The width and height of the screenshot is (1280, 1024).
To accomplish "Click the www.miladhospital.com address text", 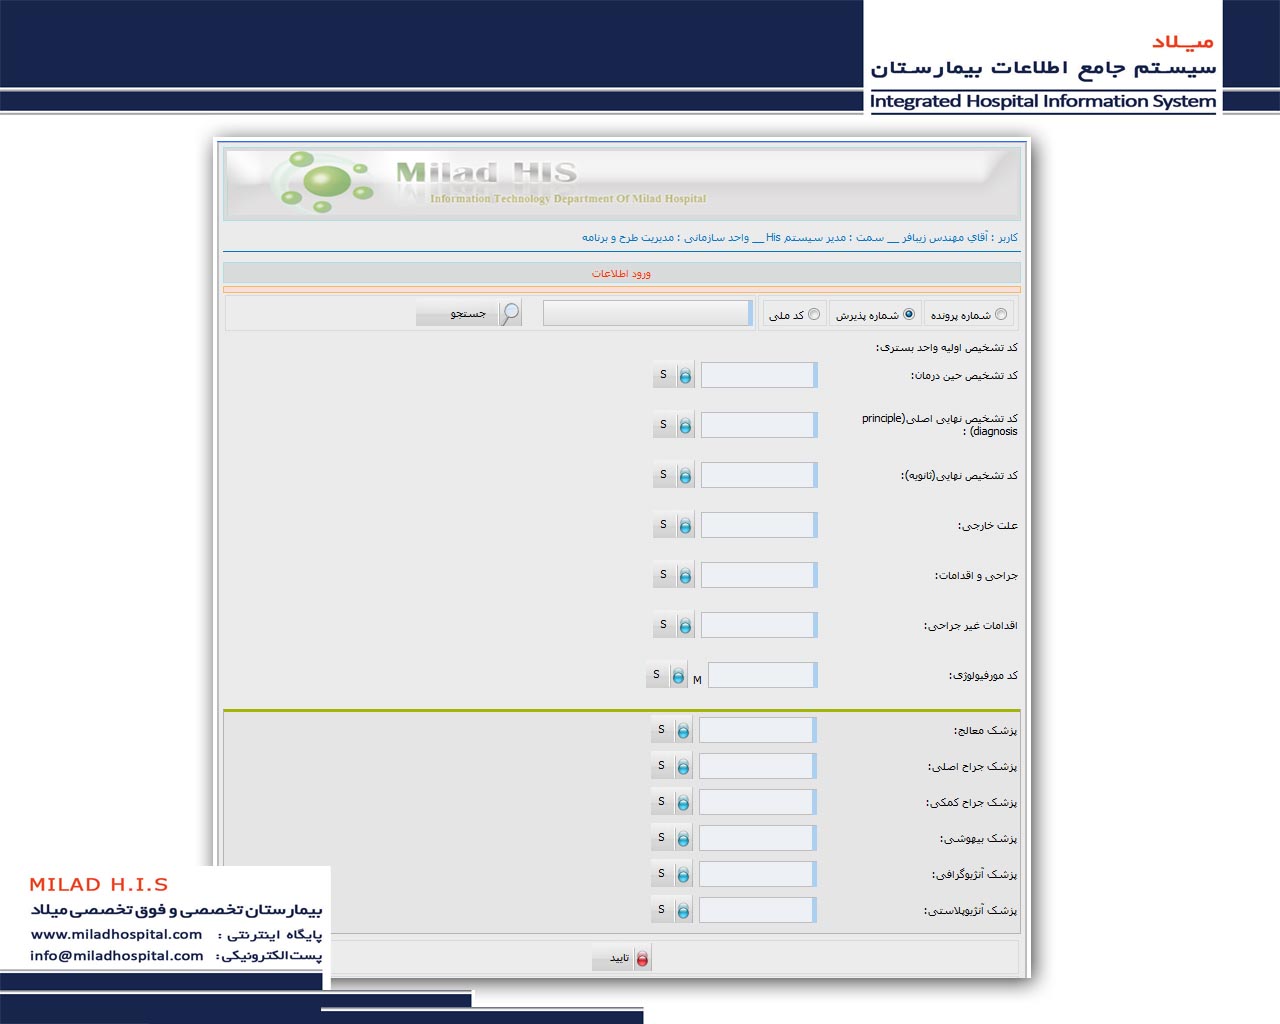I will (116, 934).
